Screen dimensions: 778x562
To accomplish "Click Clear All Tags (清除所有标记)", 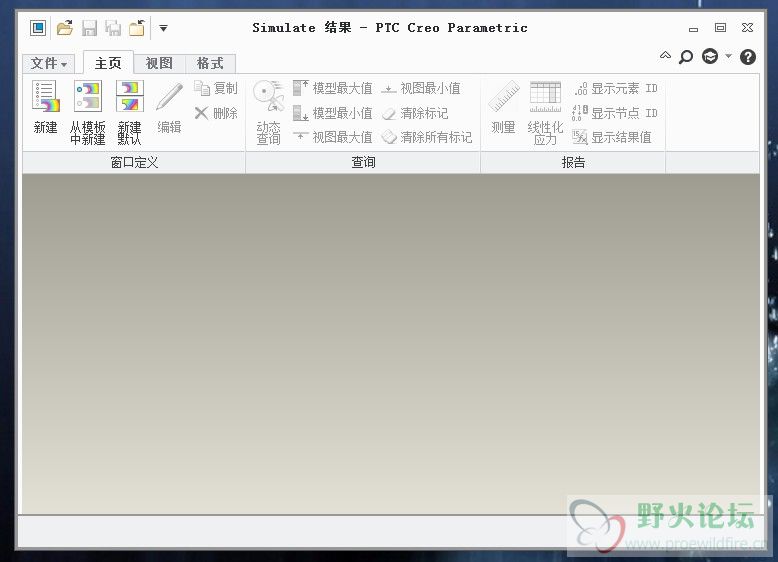I will point(427,137).
